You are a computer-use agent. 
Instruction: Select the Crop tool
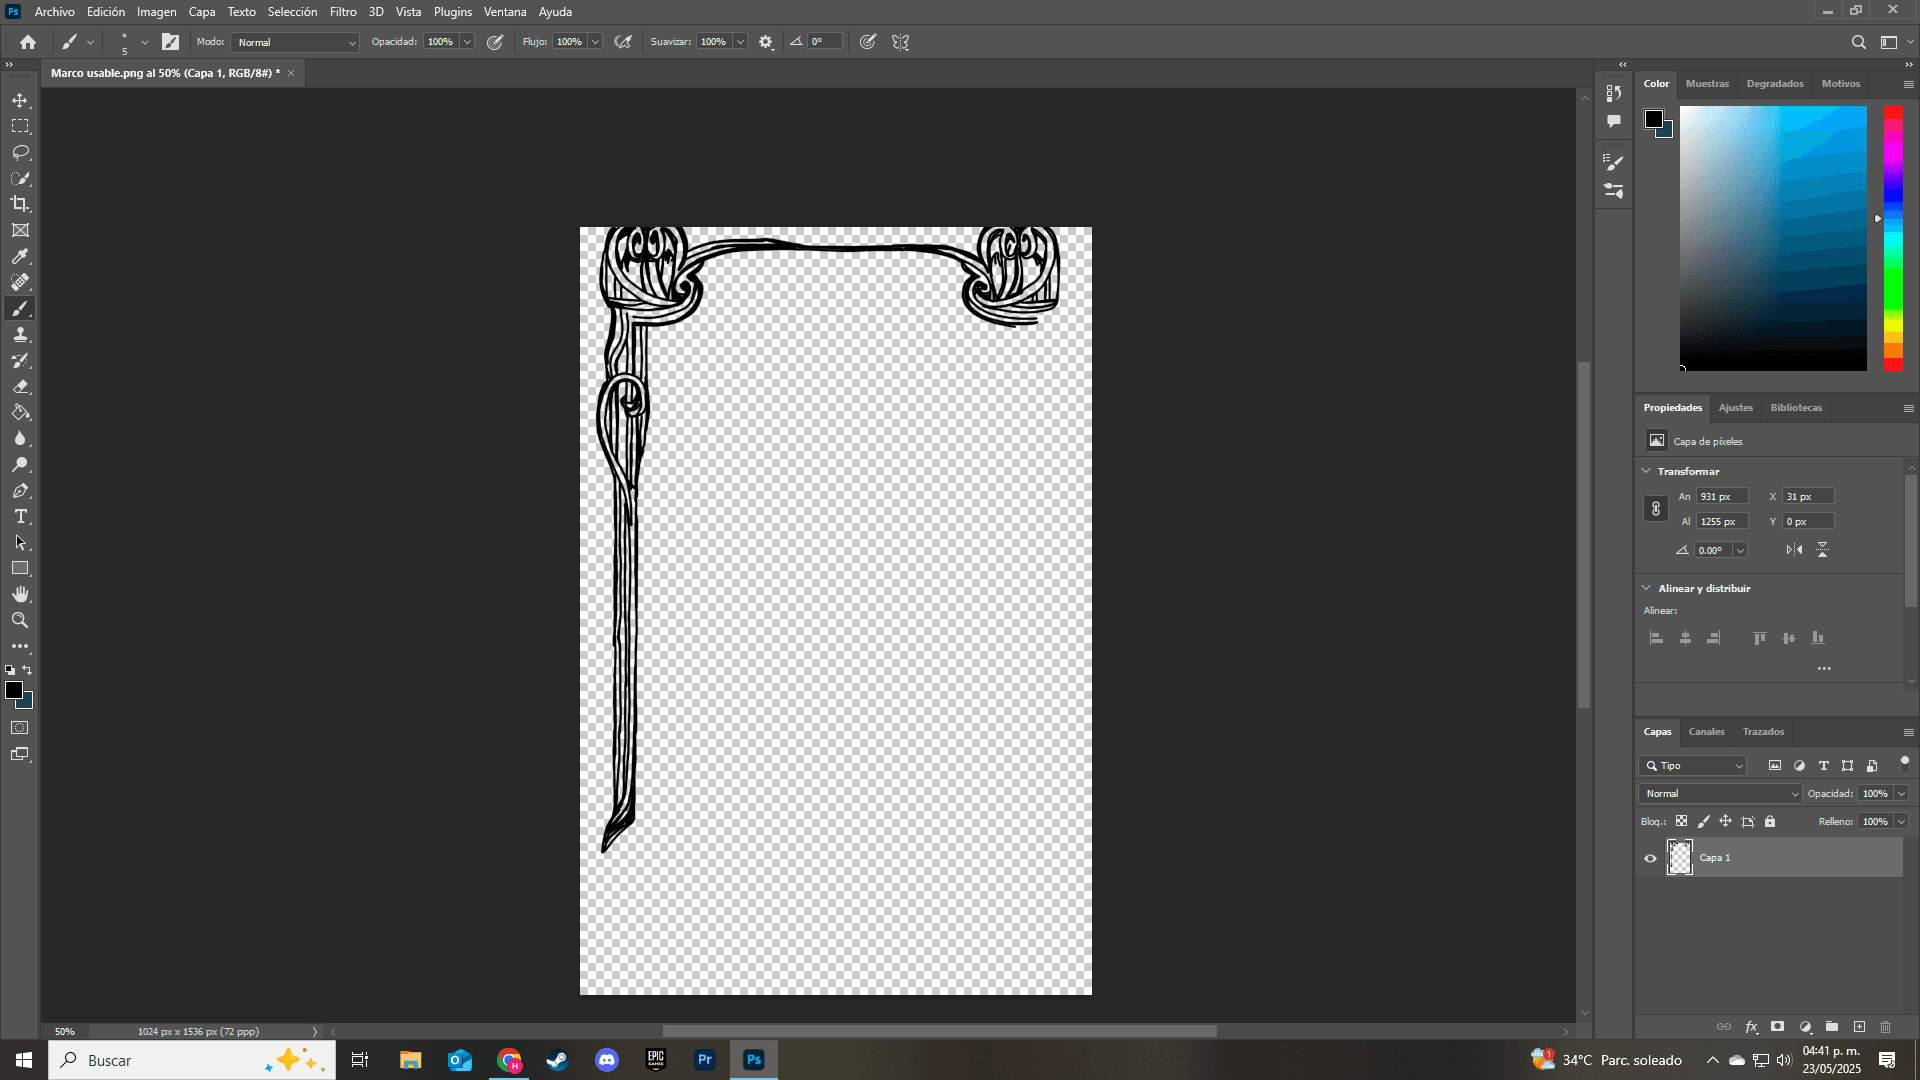[x=20, y=204]
